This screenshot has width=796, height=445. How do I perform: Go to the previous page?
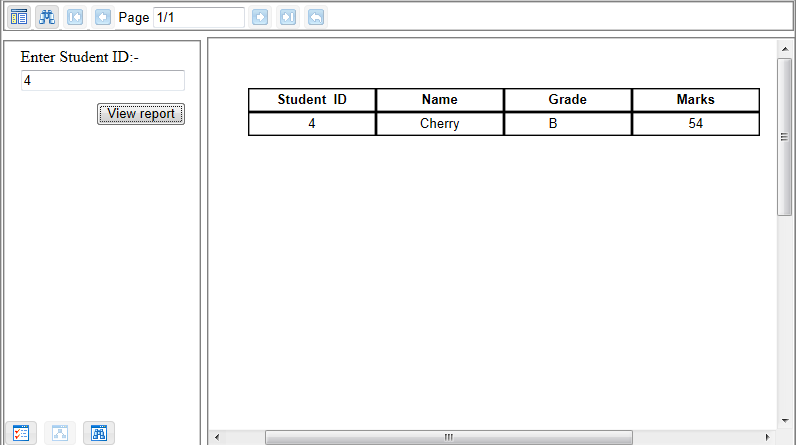103,17
